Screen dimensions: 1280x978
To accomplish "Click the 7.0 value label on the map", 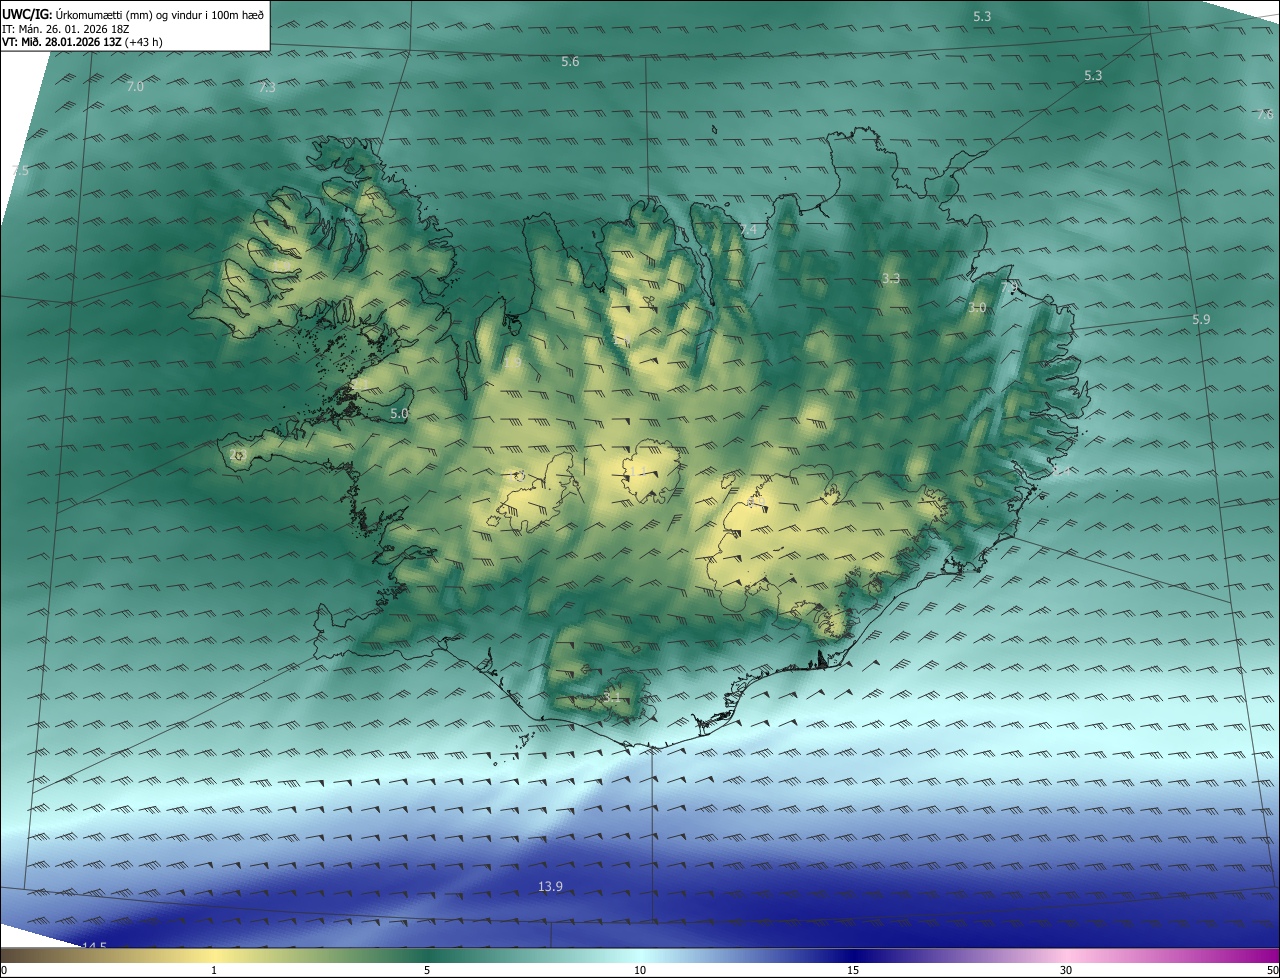I will click(135, 87).
